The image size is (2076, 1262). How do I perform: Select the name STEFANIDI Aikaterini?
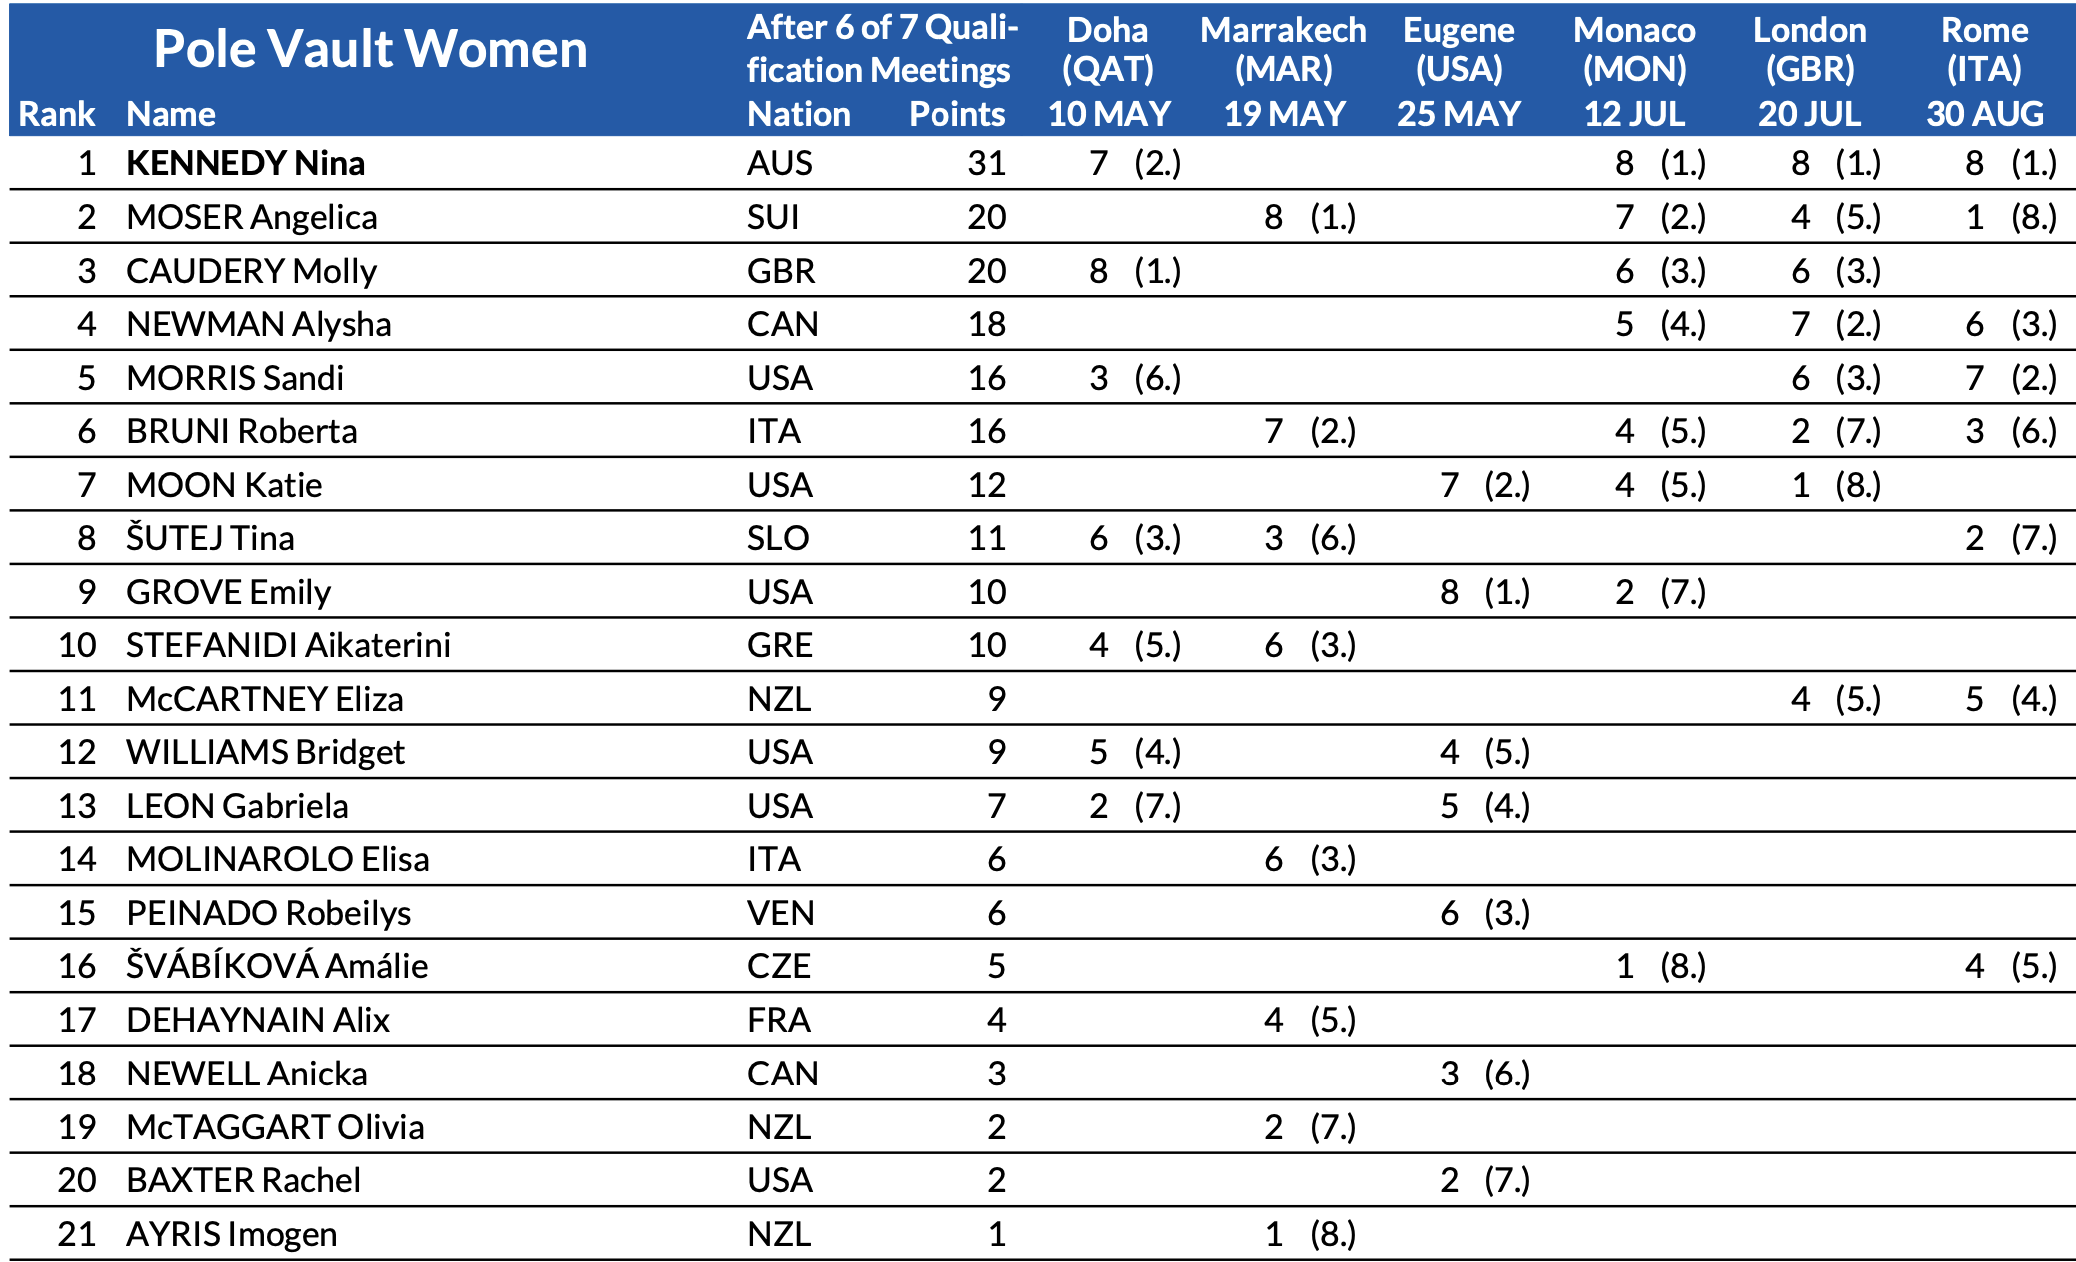288,645
